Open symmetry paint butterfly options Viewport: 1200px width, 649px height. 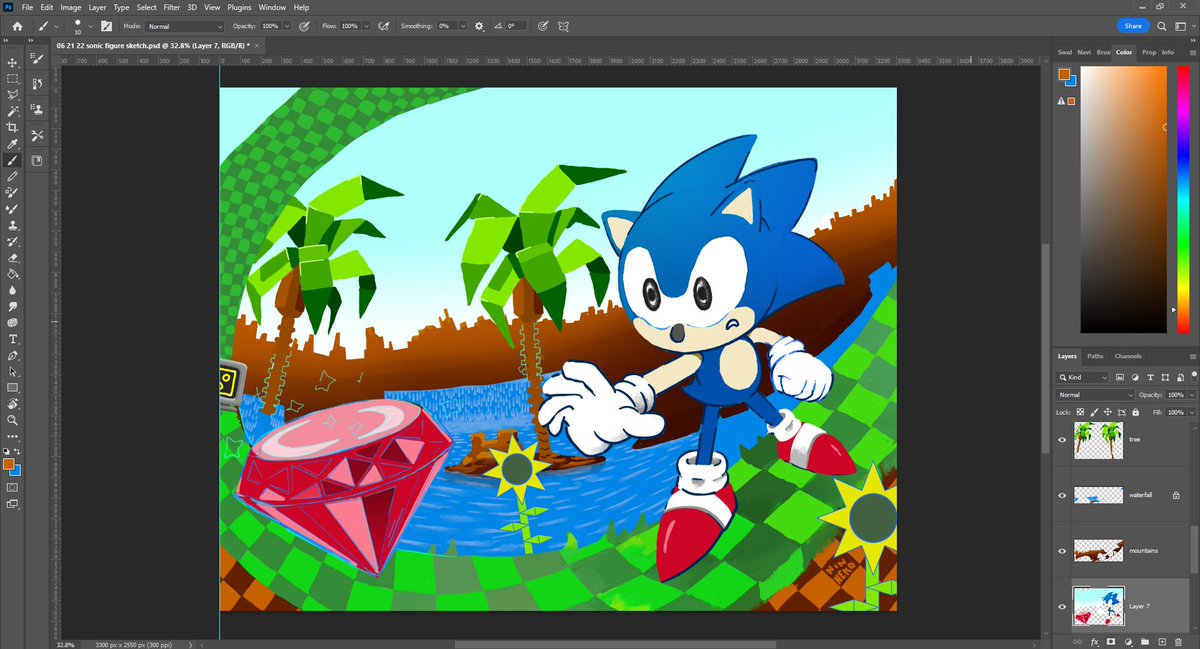click(x=565, y=25)
